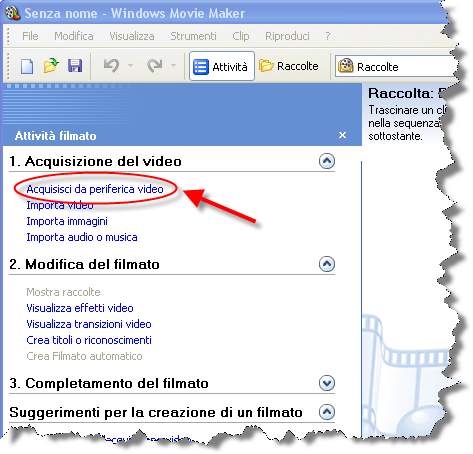This screenshot has height=454, width=473.
Task: Open the Riproduci menu
Action: 287,36
